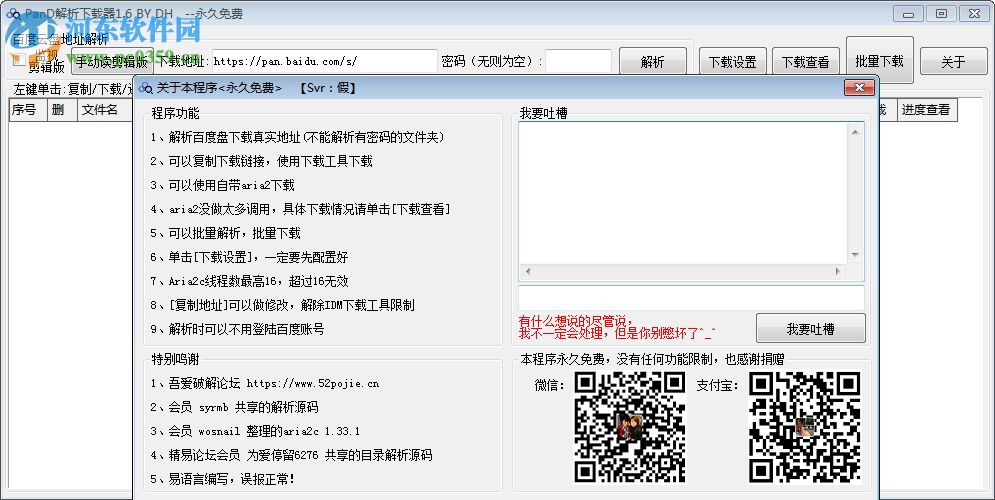This screenshot has width=995, height=500.
Task: Click the 文件名 column header
Action: (105, 110)
